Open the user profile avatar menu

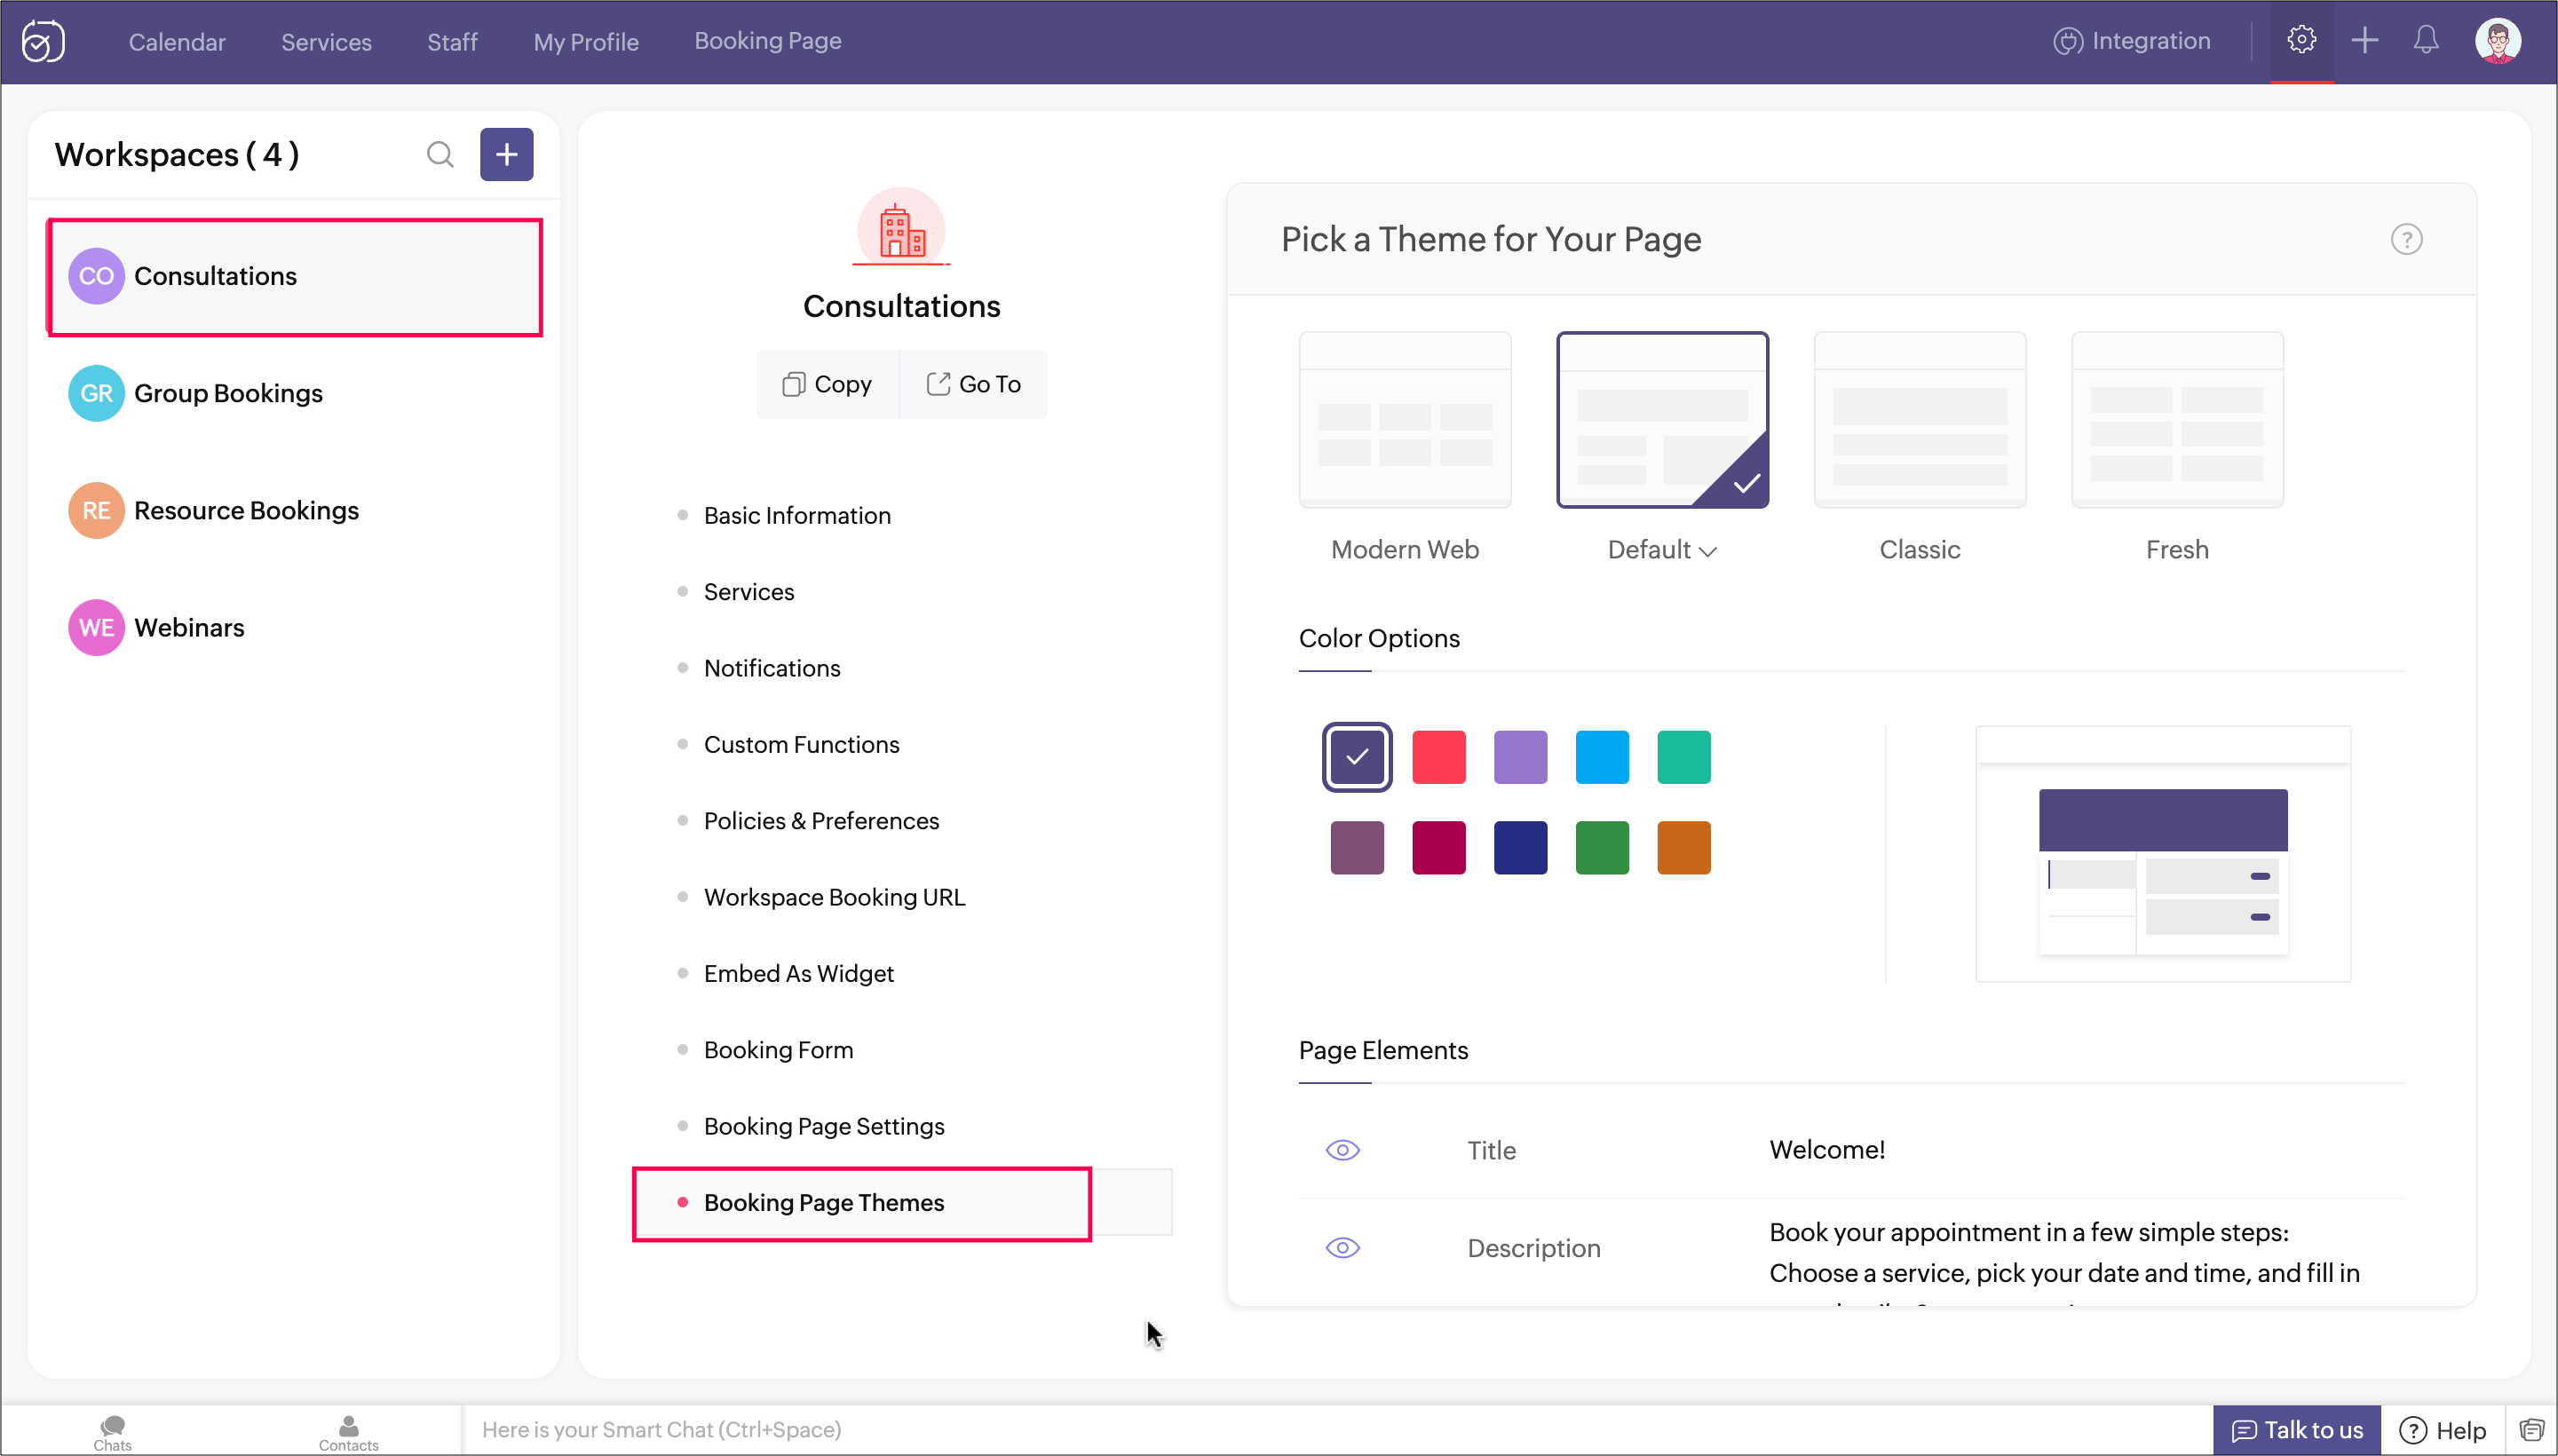[2497, 41]
